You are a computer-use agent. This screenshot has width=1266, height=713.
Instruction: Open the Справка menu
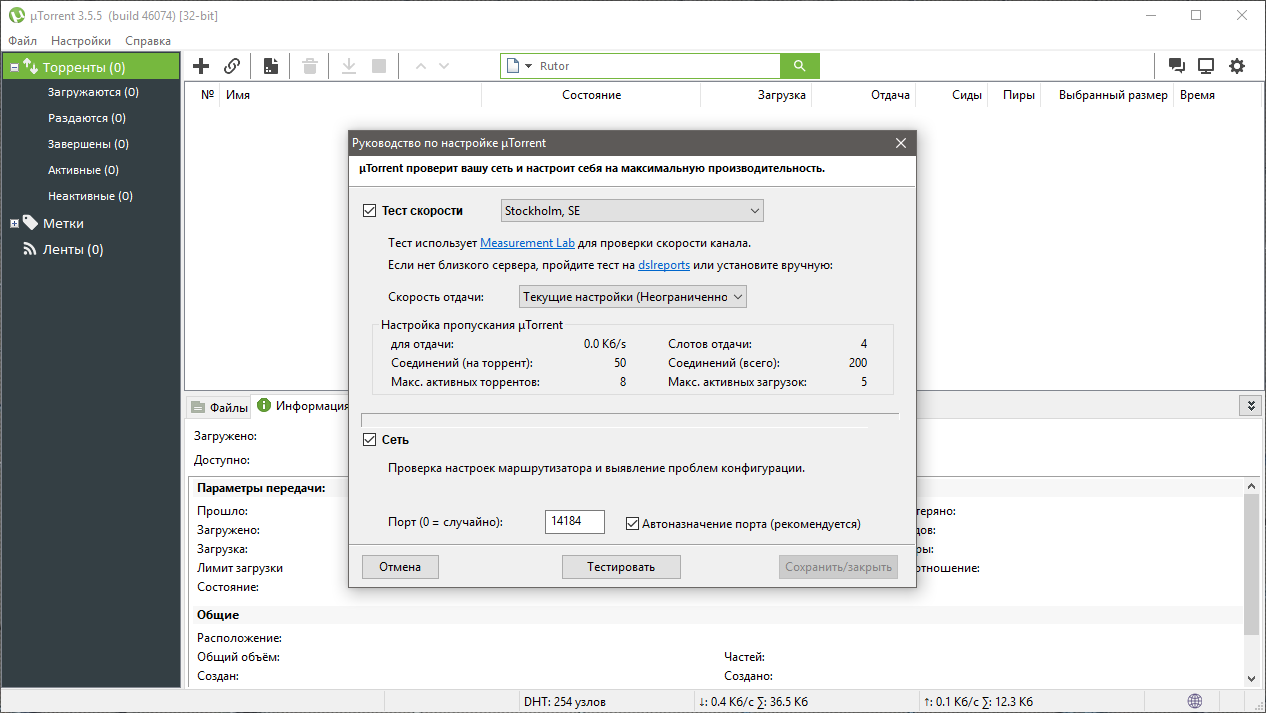148,41
